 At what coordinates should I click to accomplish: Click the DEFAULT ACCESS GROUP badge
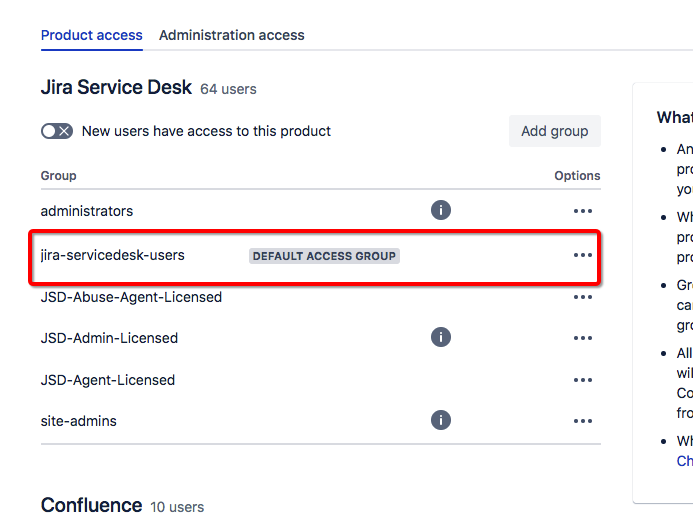pyautogui.click(x=324, y=256)
